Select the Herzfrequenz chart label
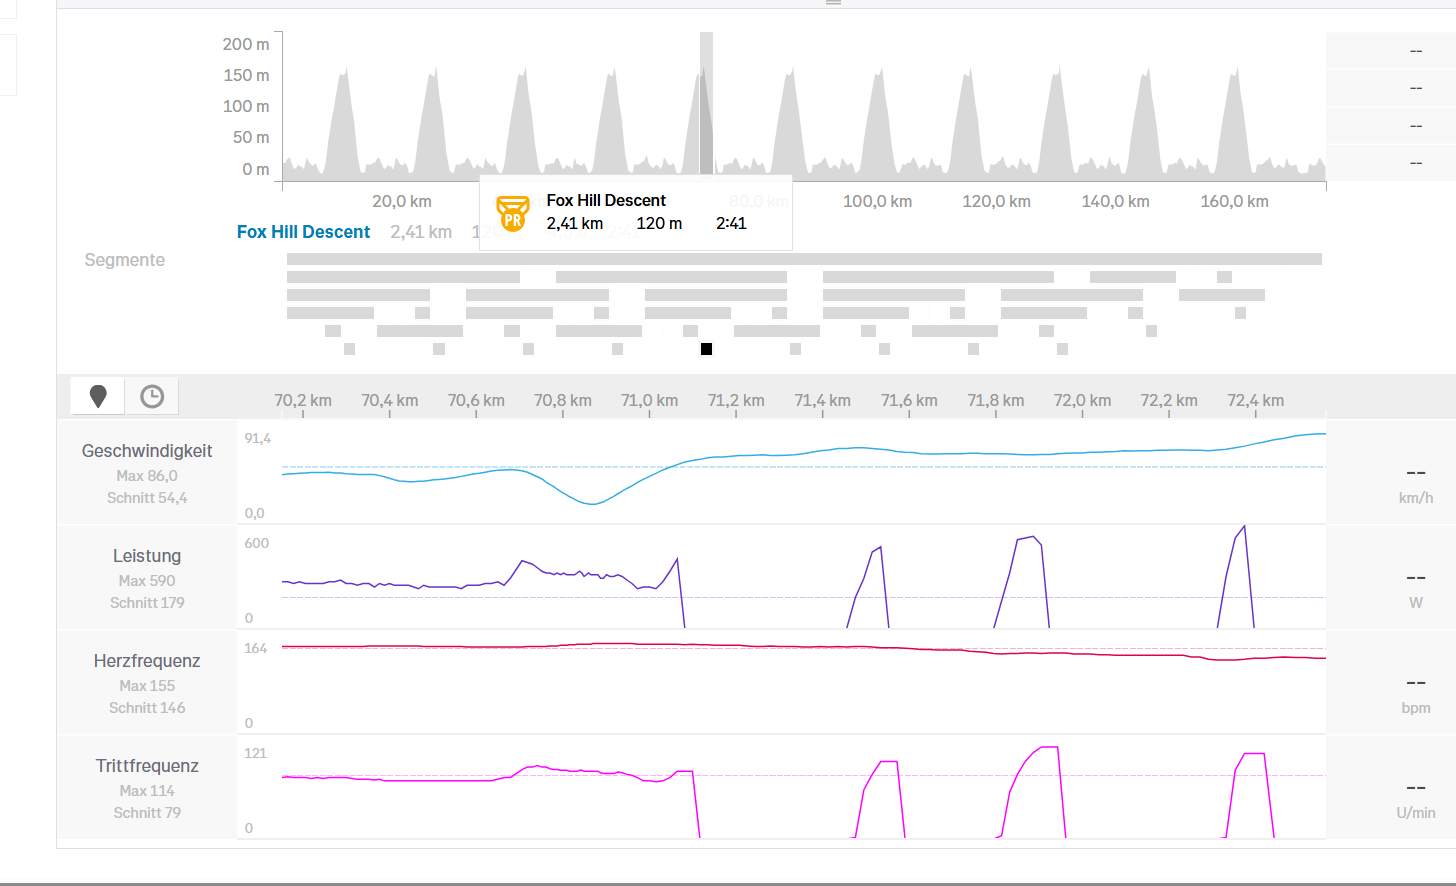 [x=147, y=661]
